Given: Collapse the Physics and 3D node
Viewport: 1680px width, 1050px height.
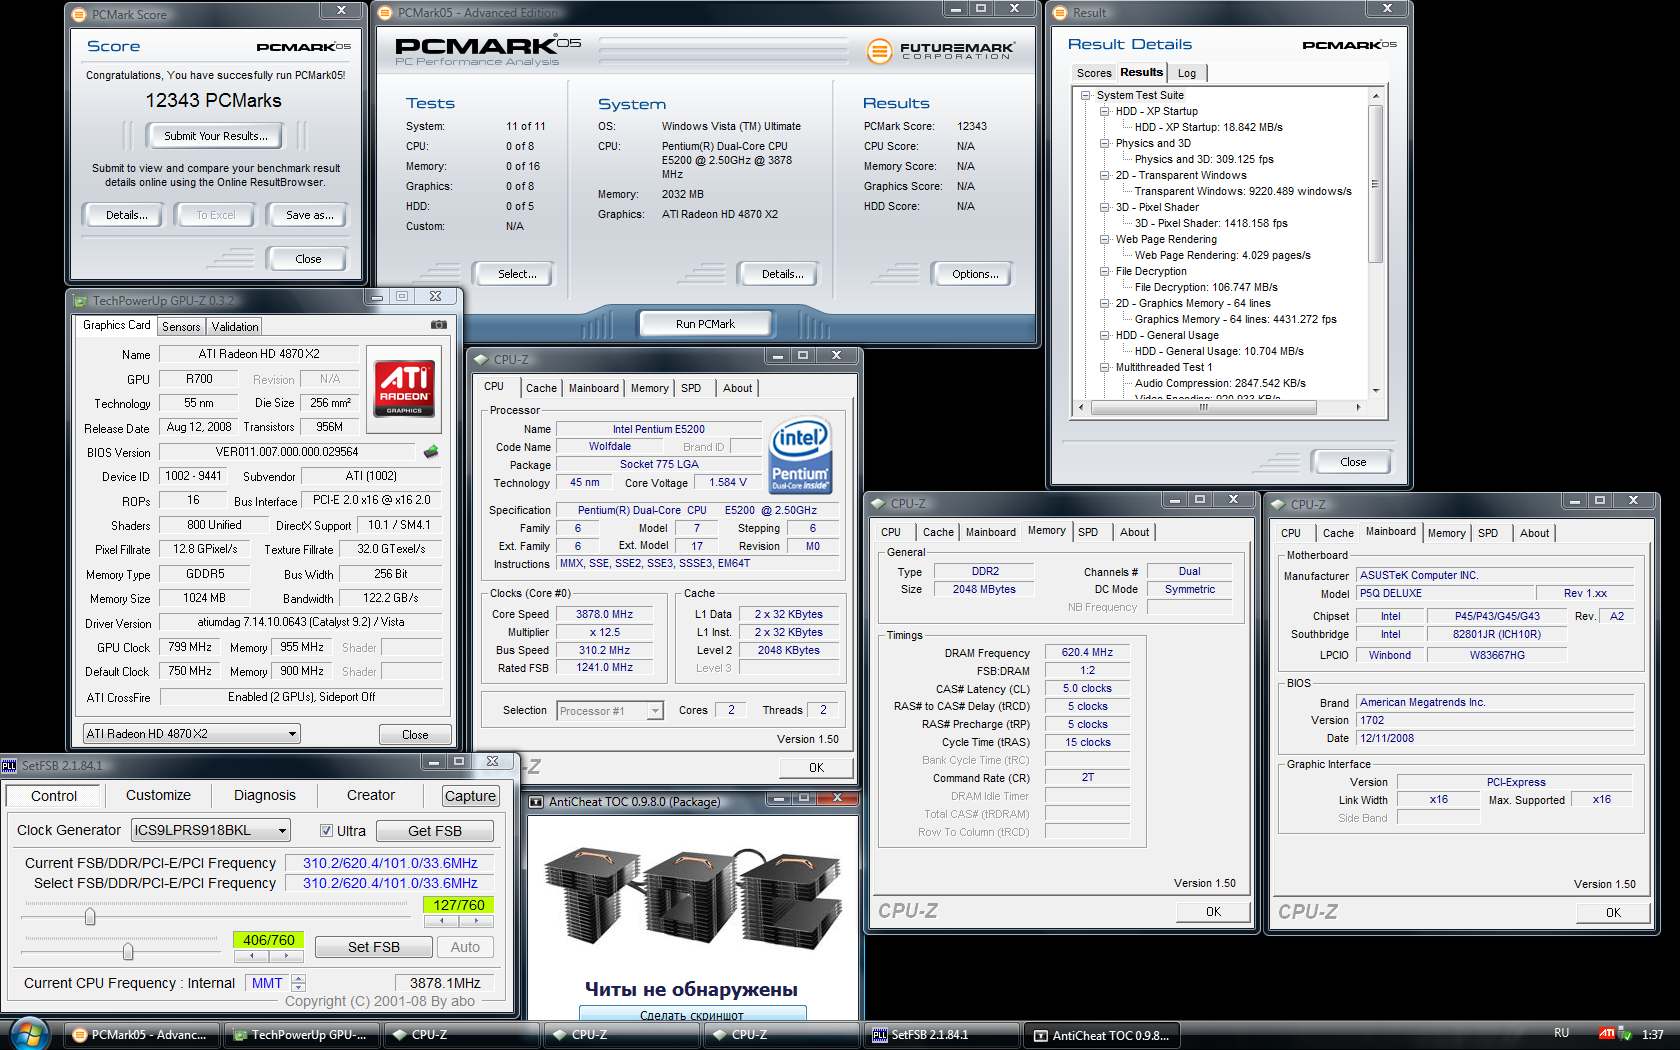Looking at the screenshot, I should pos(1105,144).
